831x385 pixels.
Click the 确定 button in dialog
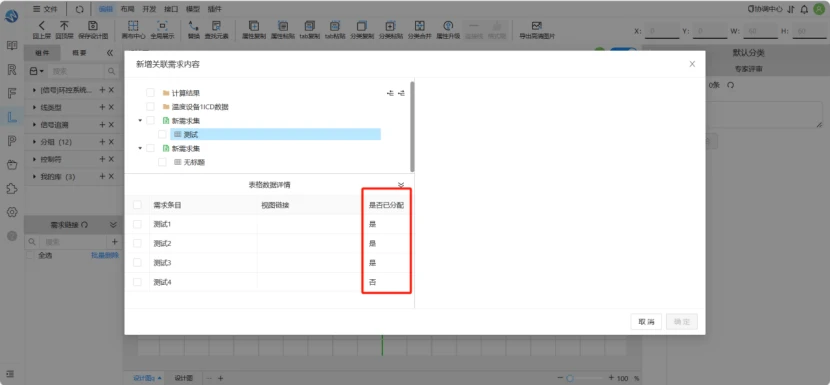tap(682, 321)
